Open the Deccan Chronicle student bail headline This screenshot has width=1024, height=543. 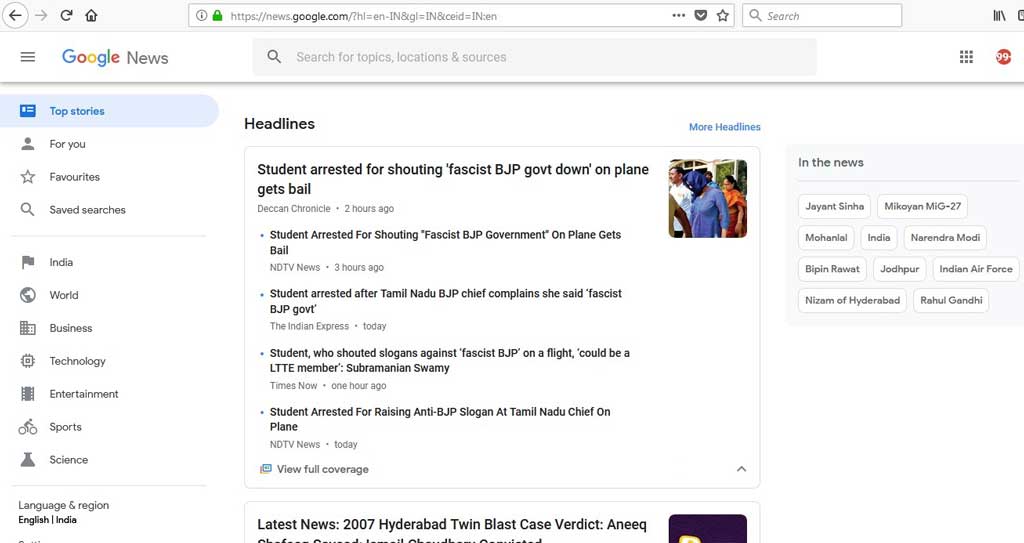(x=453, y=179)
